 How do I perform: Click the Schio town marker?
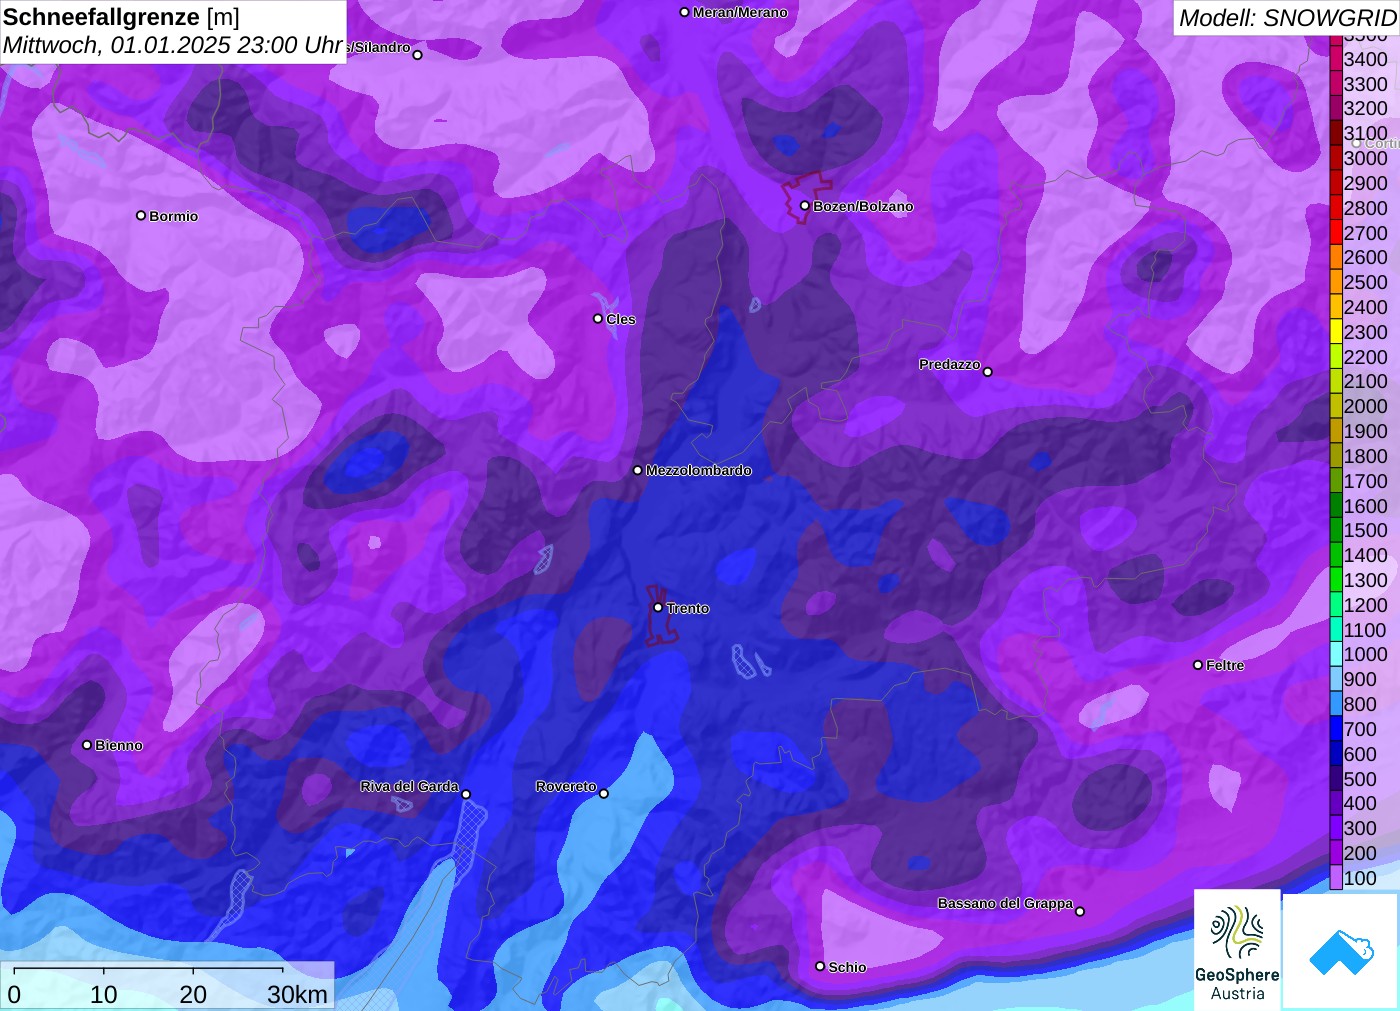[820, 966]
